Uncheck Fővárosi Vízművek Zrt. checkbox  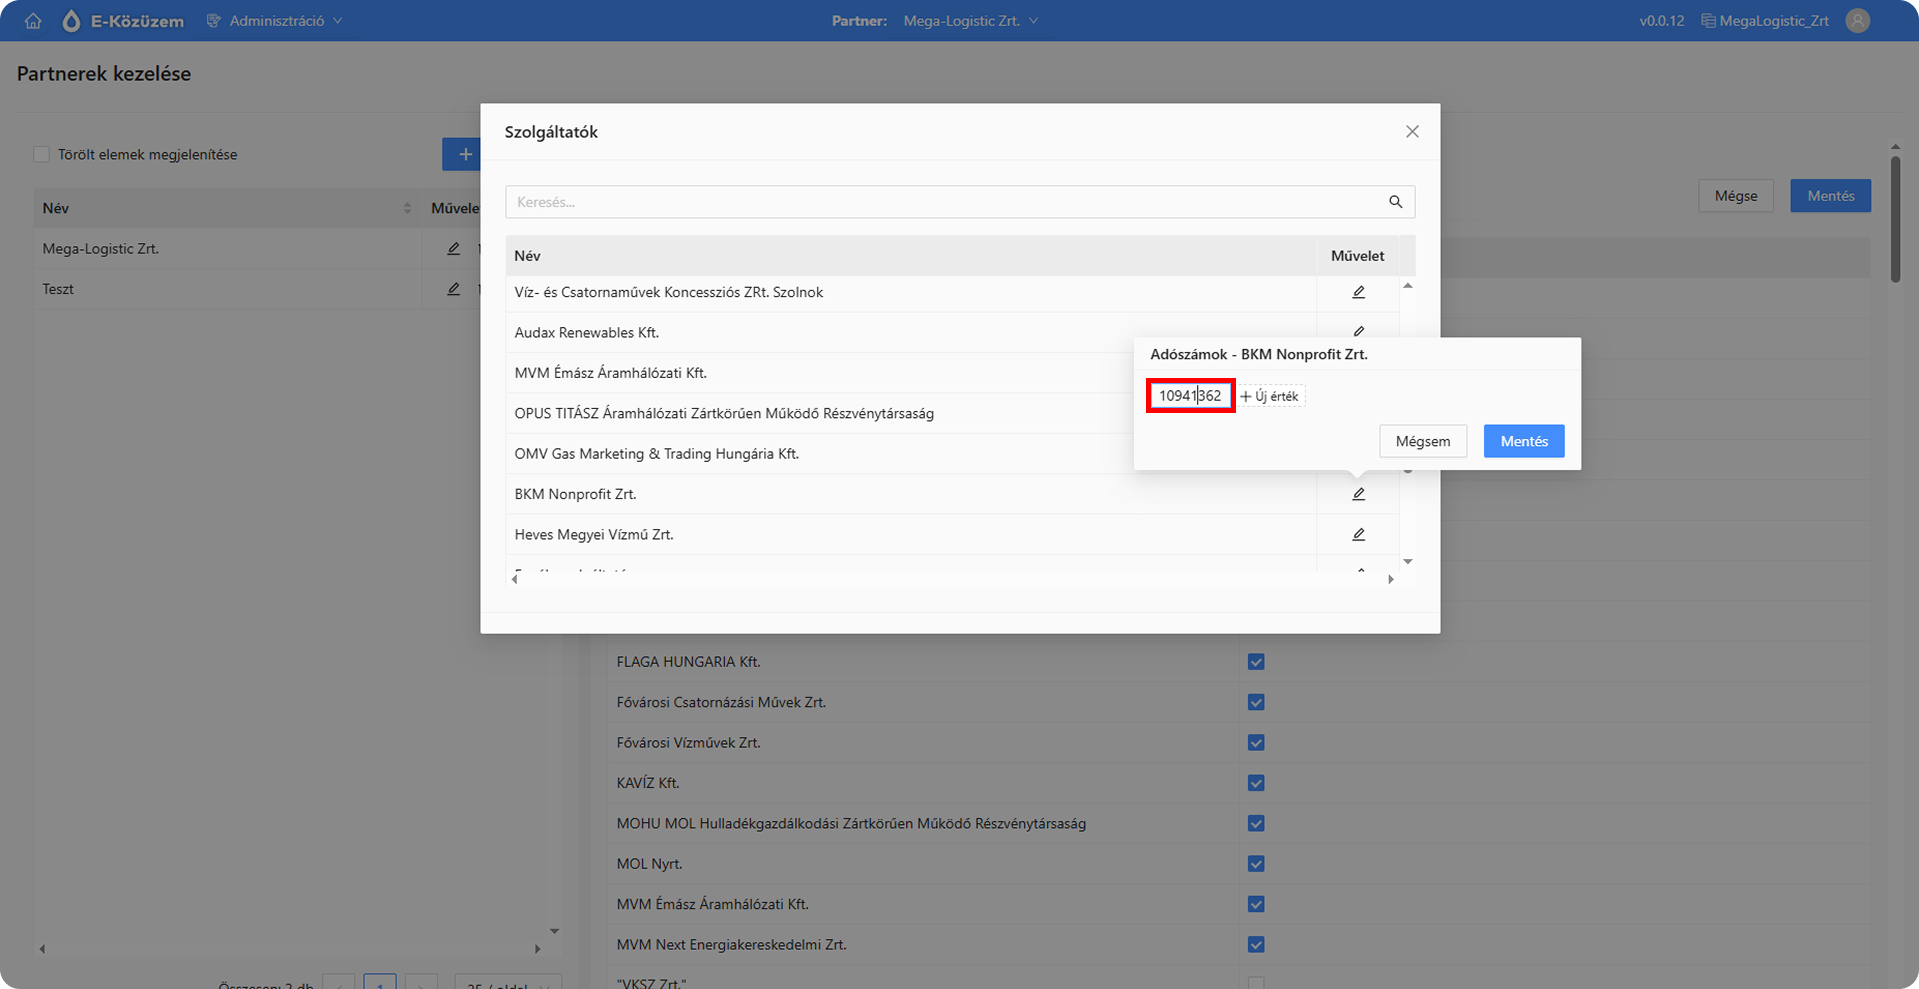point(1256,743)
